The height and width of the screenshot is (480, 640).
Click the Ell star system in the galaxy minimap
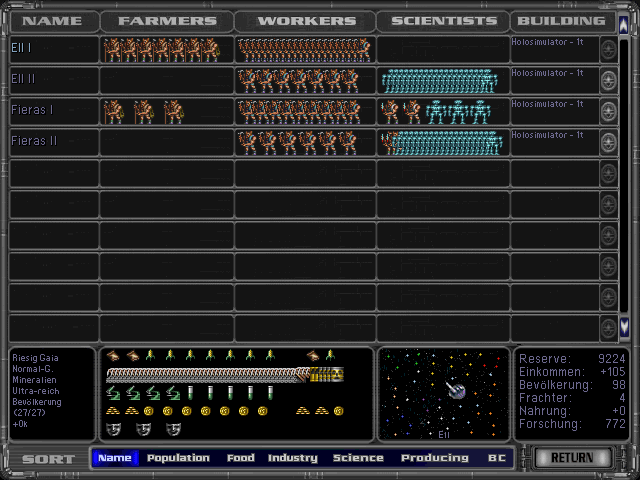(456, 395)
